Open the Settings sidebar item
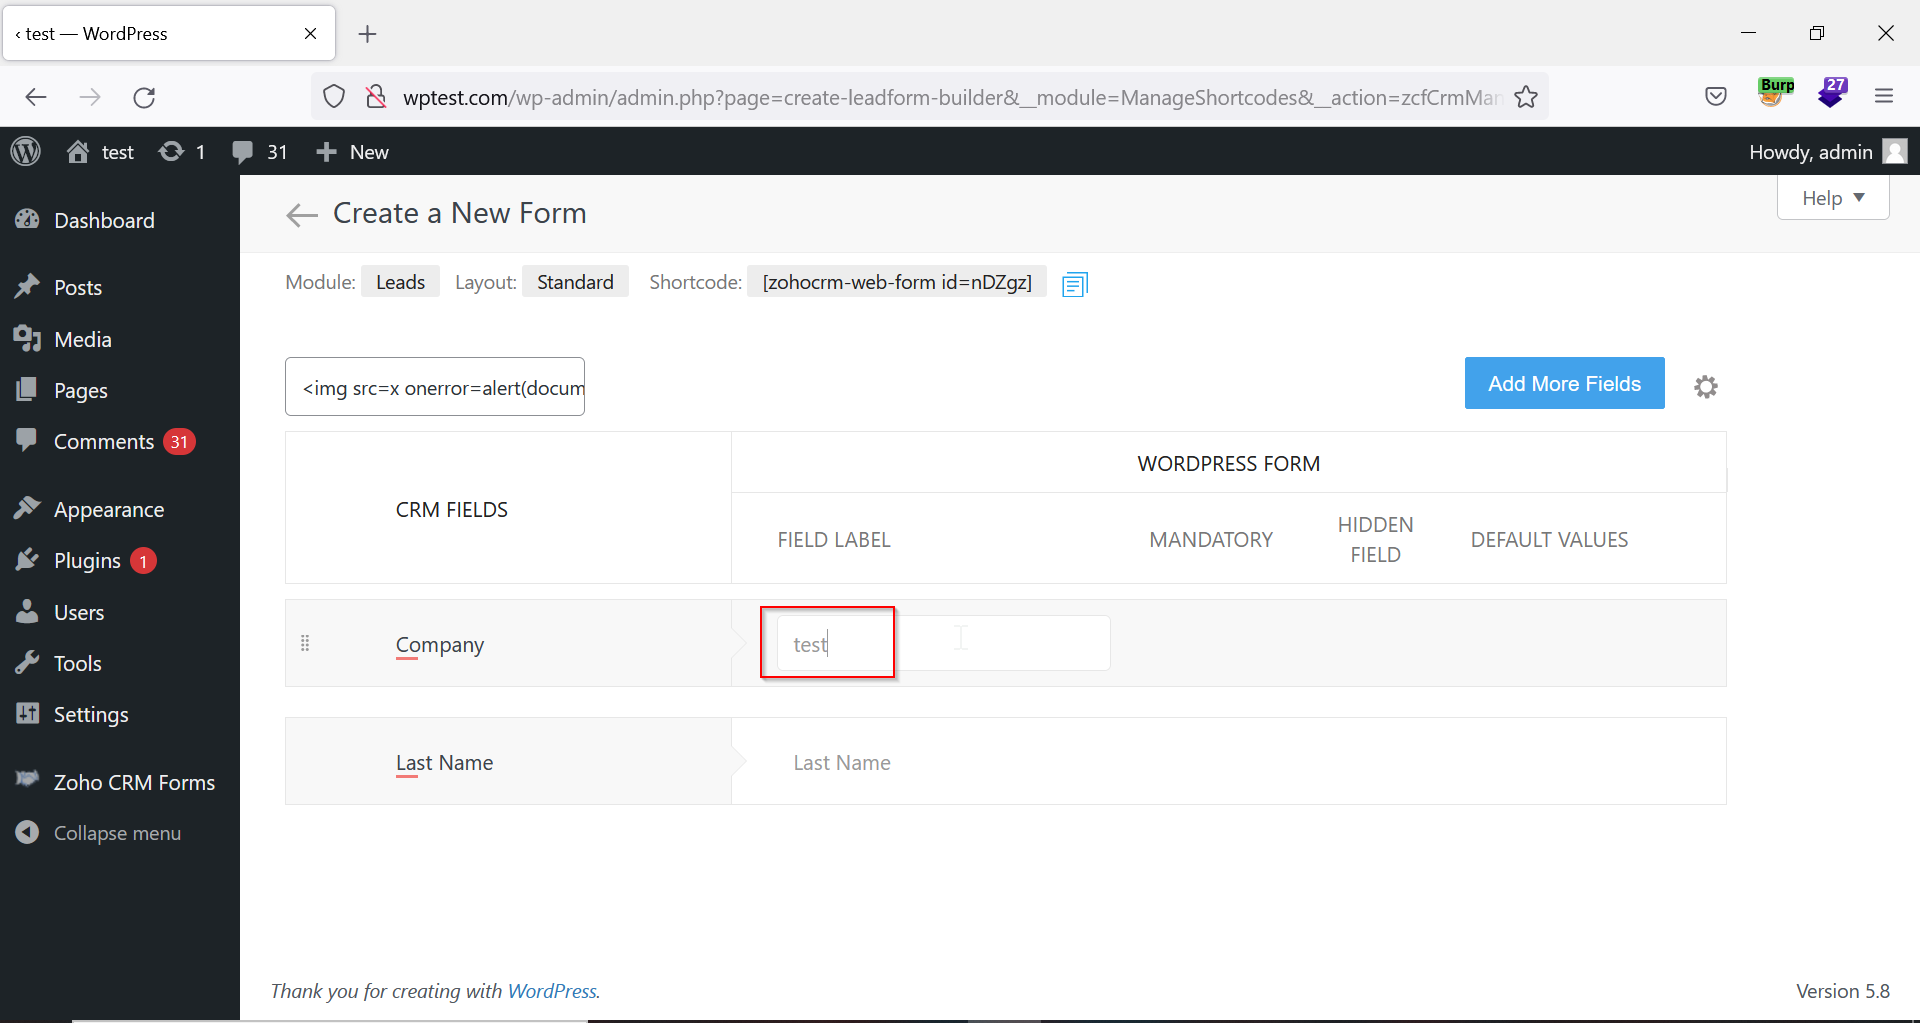 [x=91, y=714]
